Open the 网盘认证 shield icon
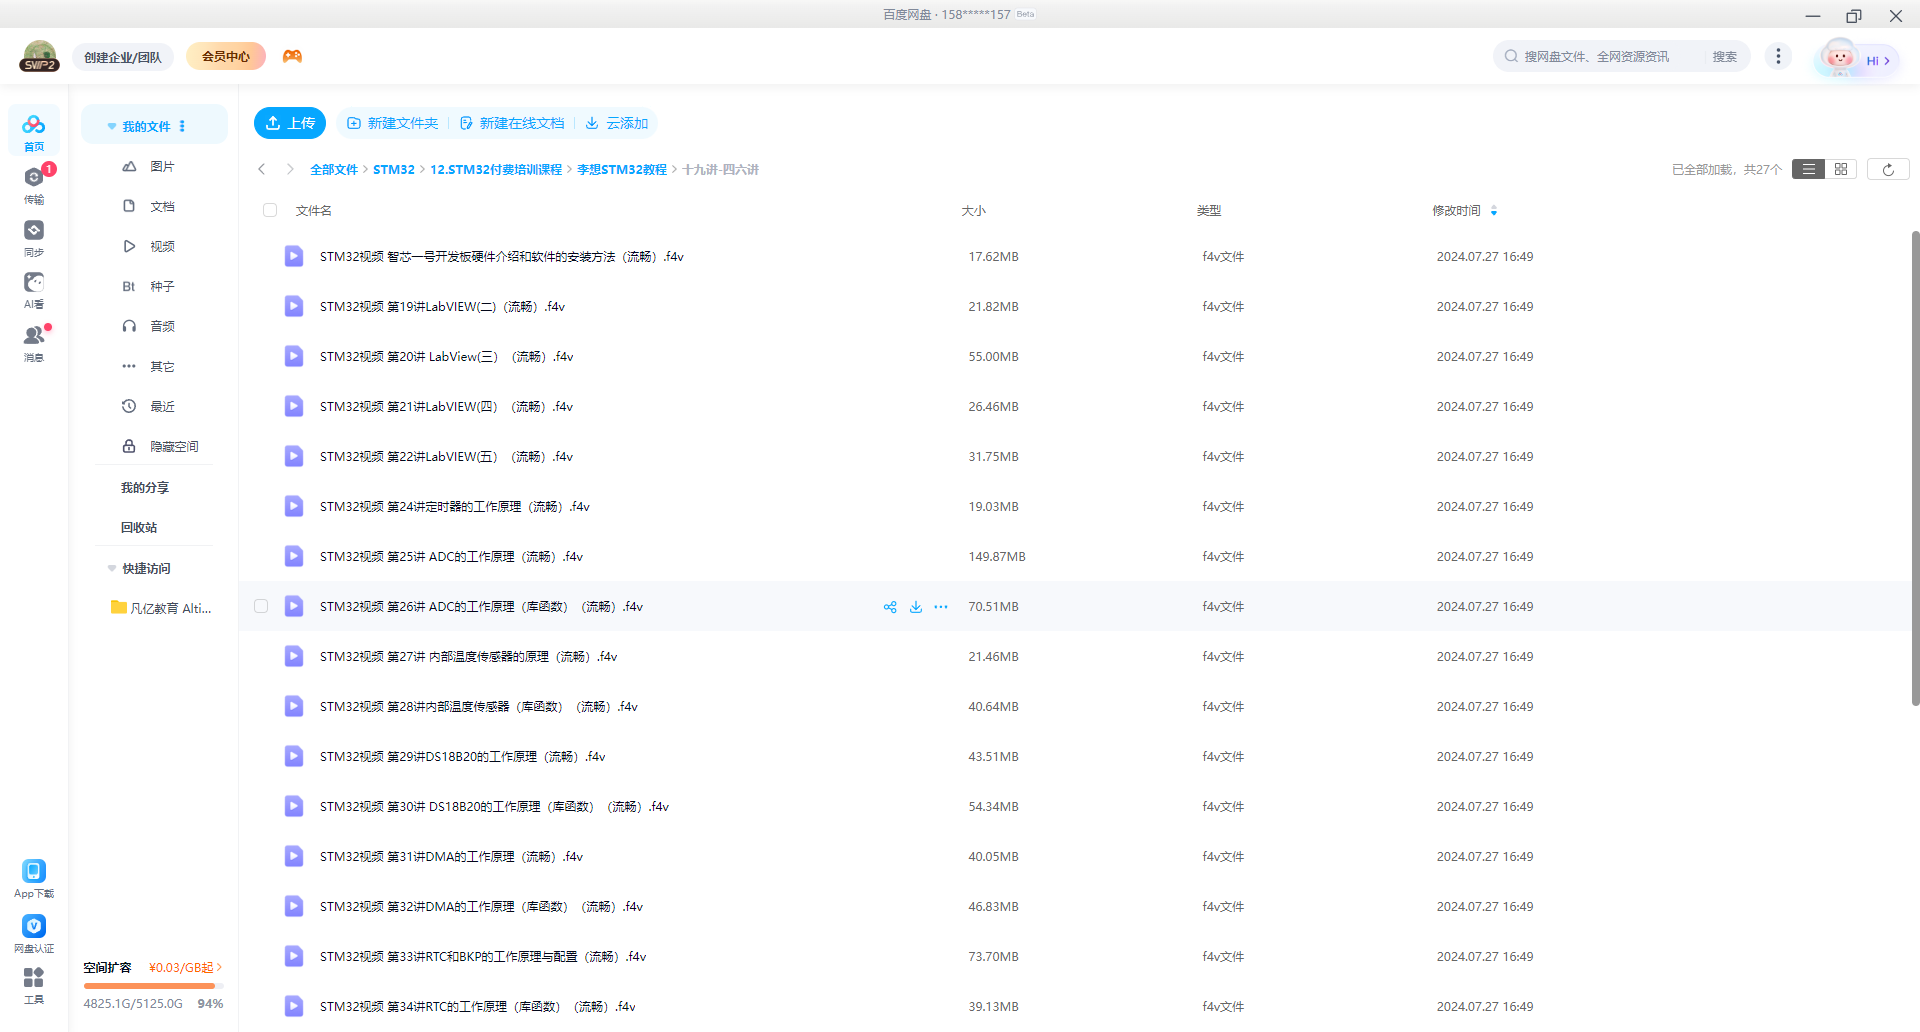This screenshot has height=1032, width=1920. click(34, 933)
